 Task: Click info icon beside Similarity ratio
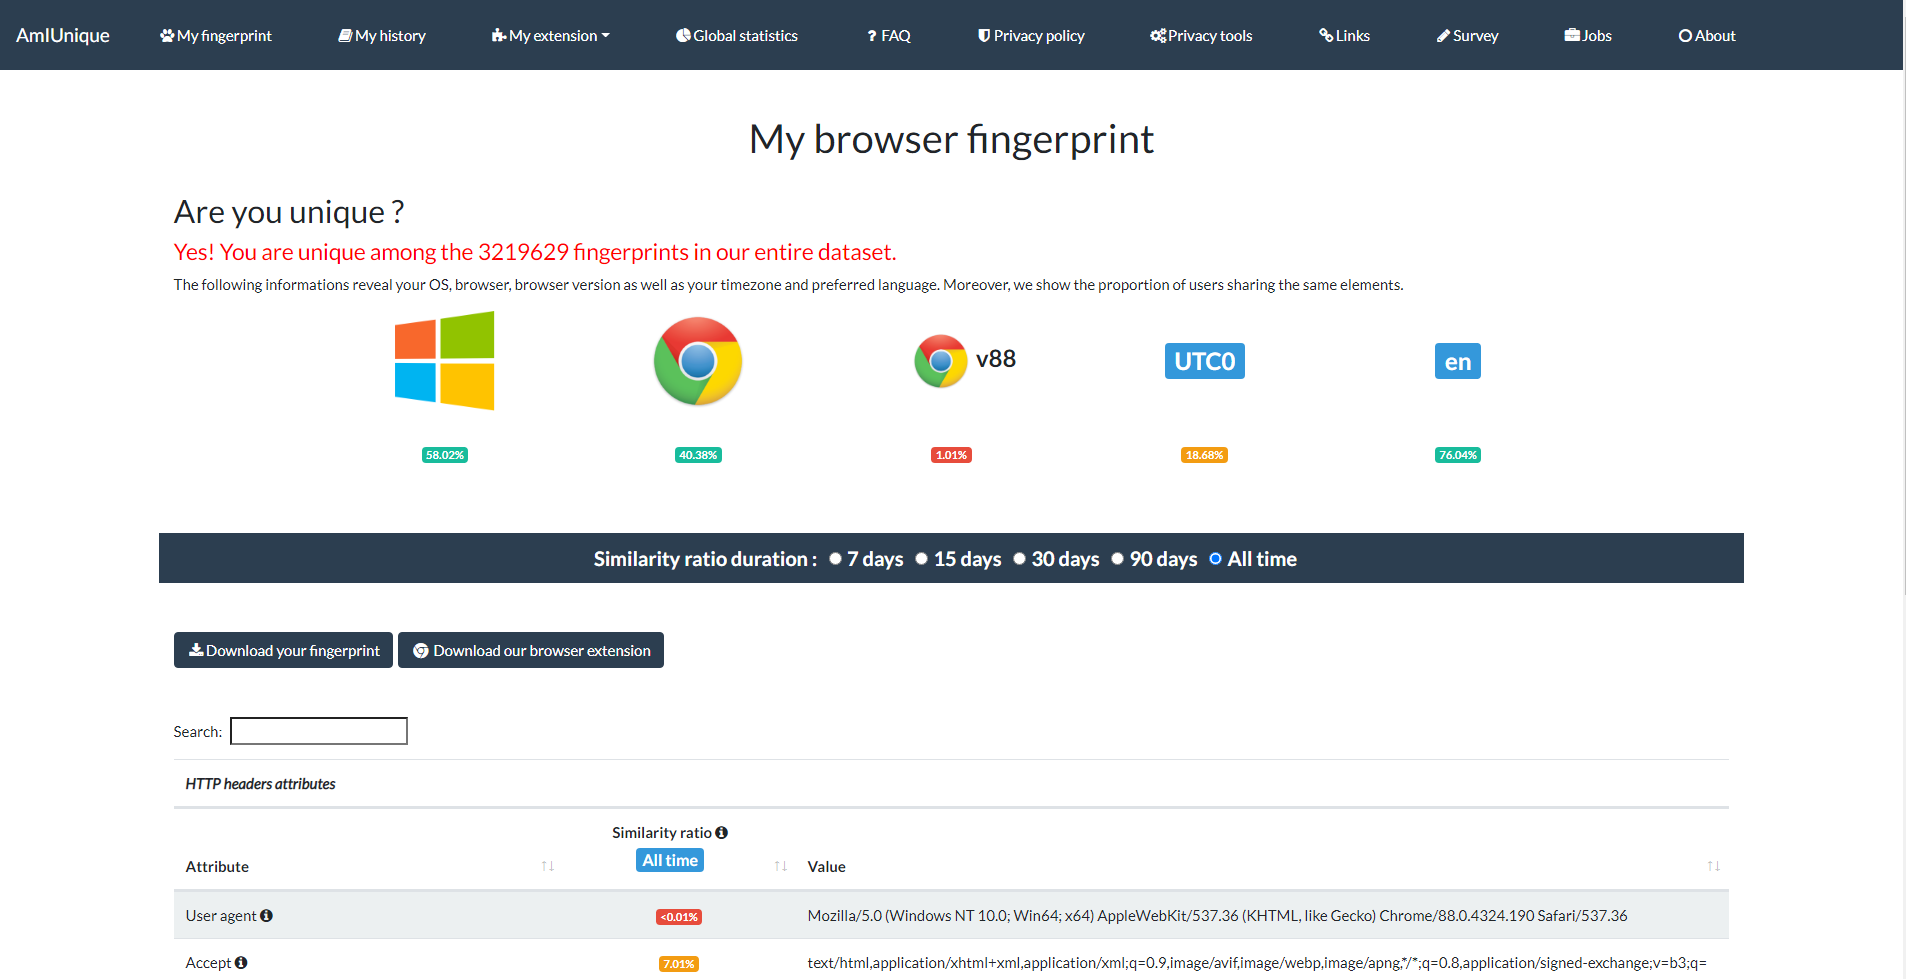click(x=722, y=833)
